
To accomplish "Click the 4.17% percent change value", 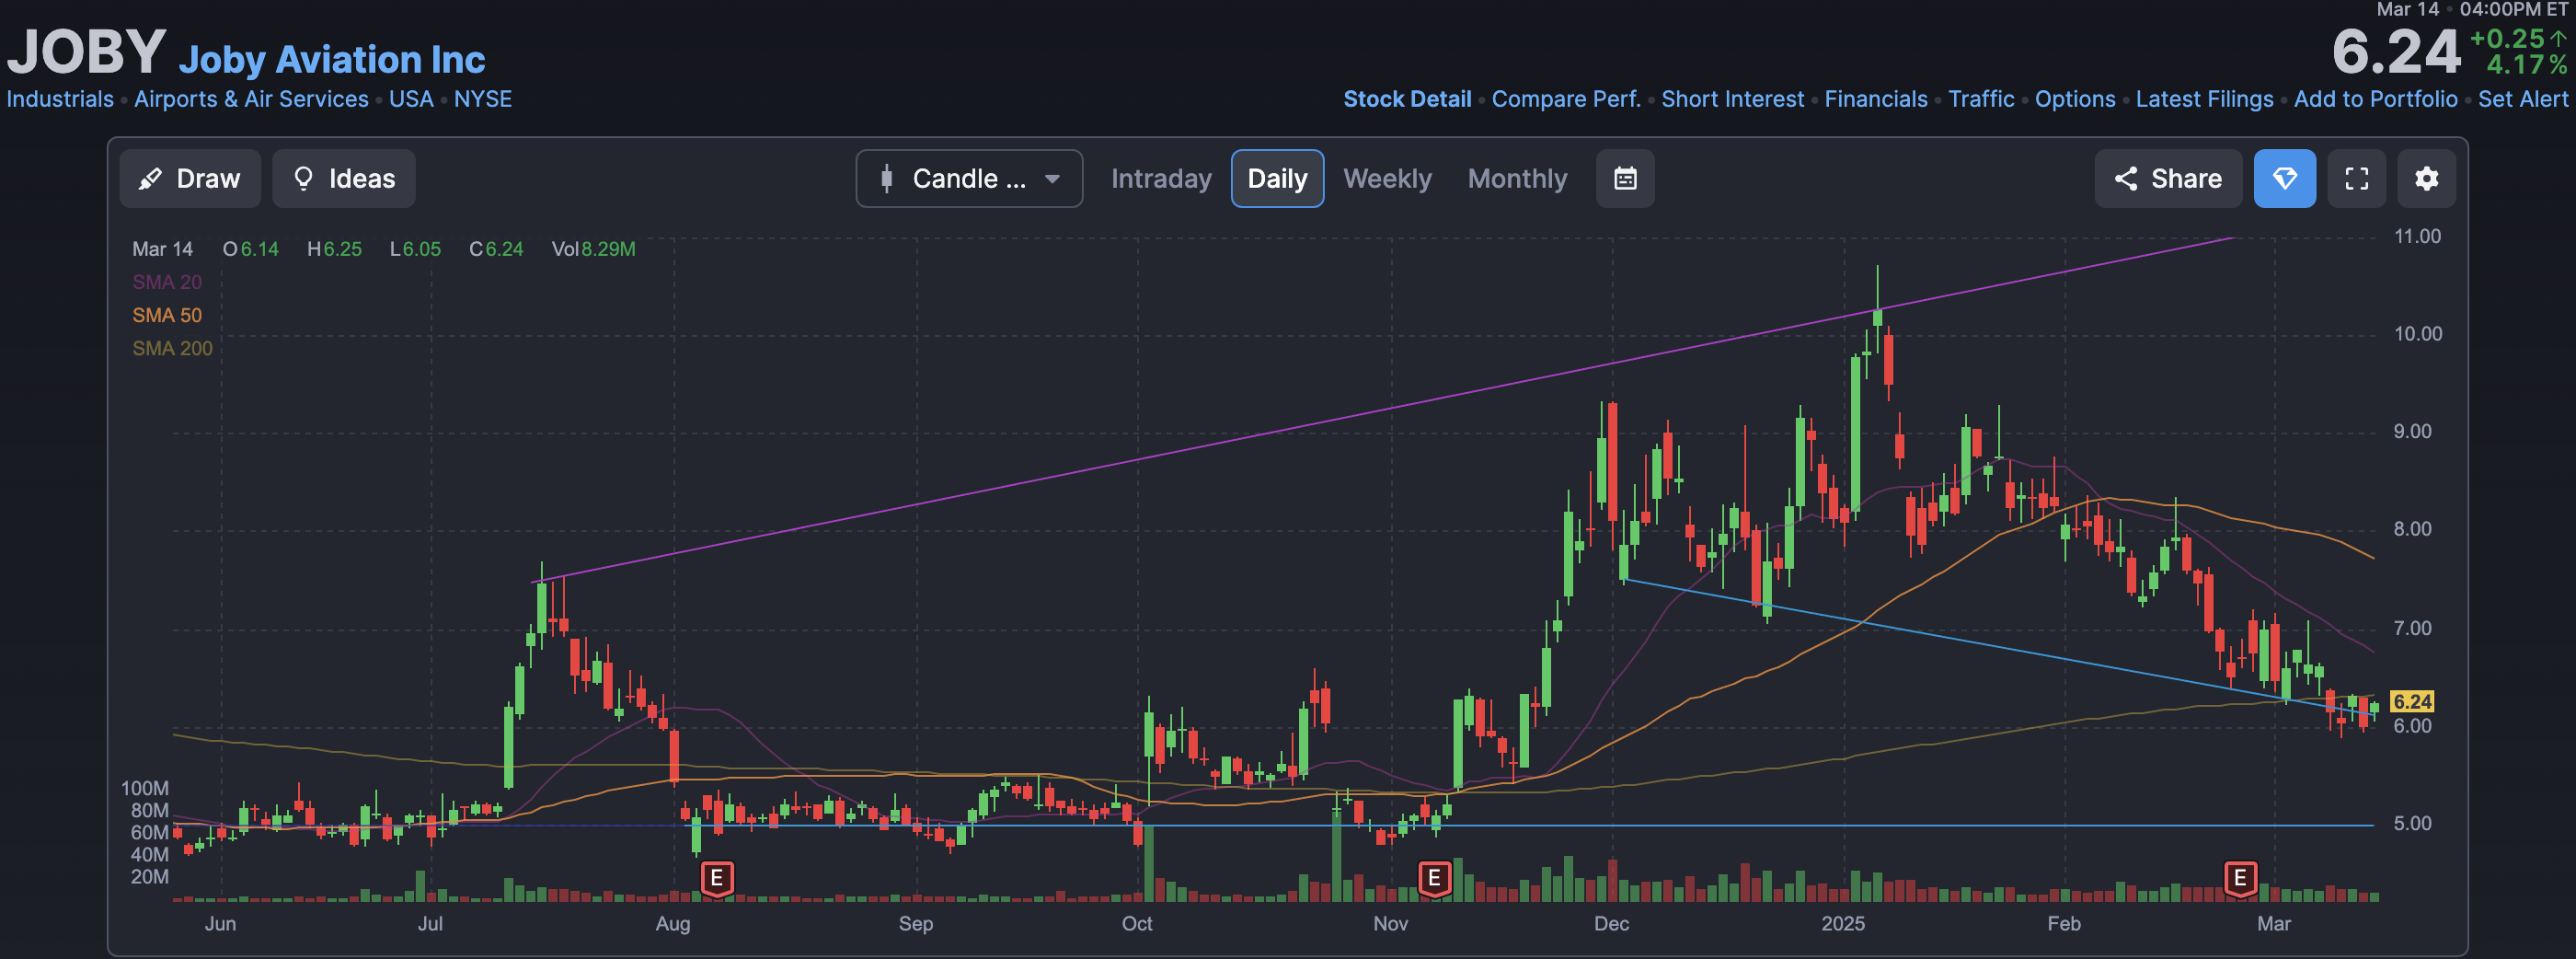I will 2526,65.
